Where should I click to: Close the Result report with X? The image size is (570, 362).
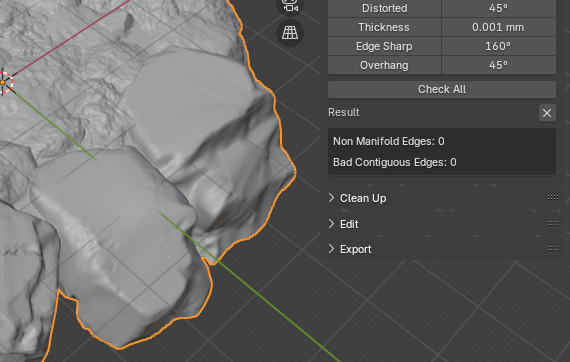tap(547, 113)
